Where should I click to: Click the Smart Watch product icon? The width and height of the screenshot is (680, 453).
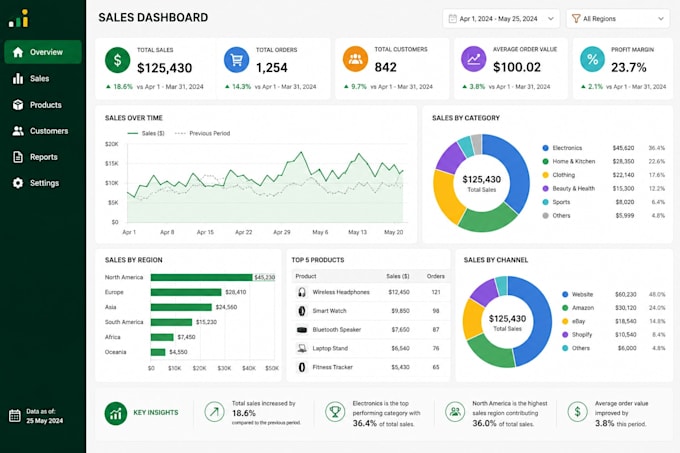pyautogui.click(x=302, y=311)
